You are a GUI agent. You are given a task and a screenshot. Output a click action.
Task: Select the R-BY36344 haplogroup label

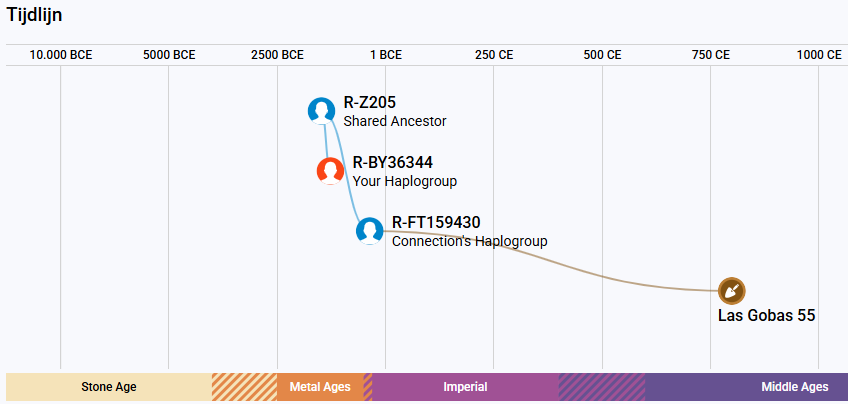point(393,162)
